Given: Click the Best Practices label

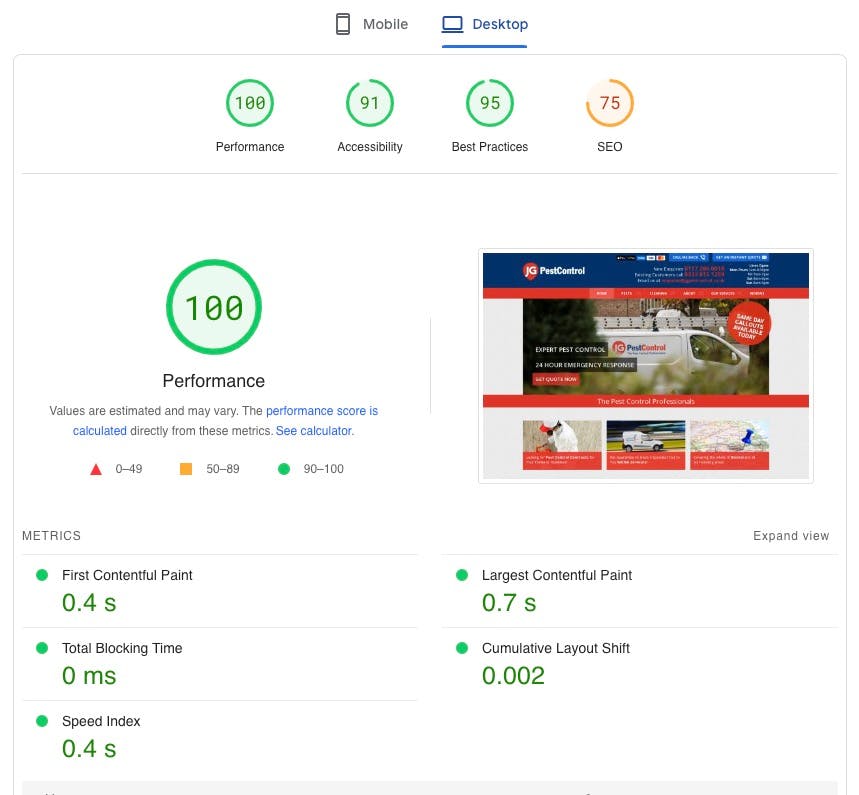Looking at the screenshot, I should [x=490, y=147].
